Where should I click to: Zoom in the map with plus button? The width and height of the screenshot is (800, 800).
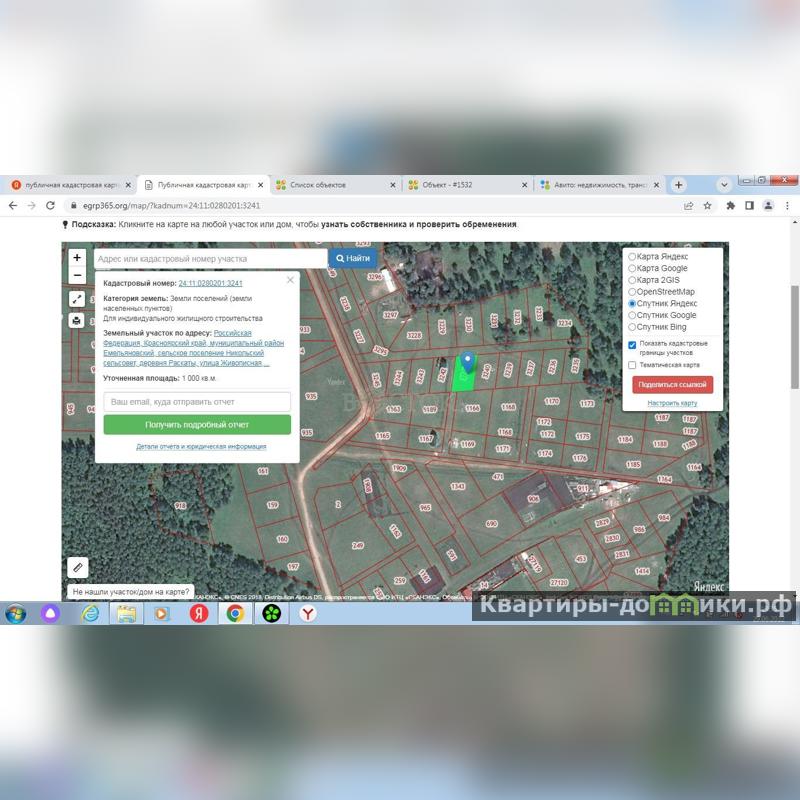click(x=77, y=257)
